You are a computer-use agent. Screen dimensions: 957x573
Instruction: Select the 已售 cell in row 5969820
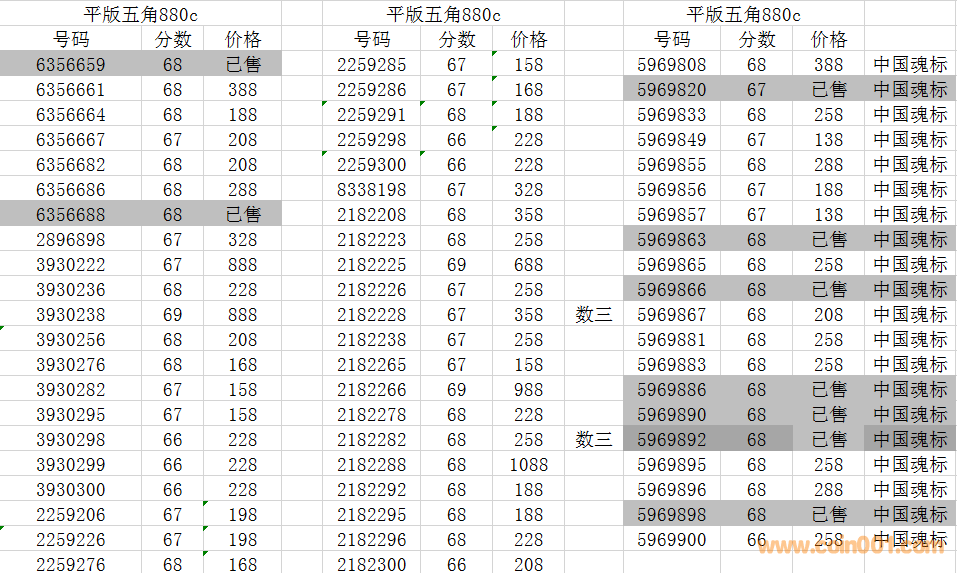click(x=828, y=89)
